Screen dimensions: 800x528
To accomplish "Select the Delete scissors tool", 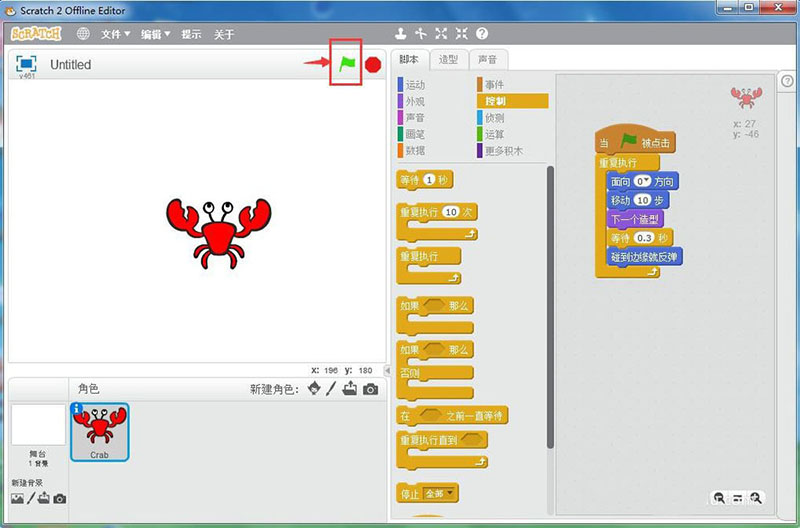I will (420, 34).
